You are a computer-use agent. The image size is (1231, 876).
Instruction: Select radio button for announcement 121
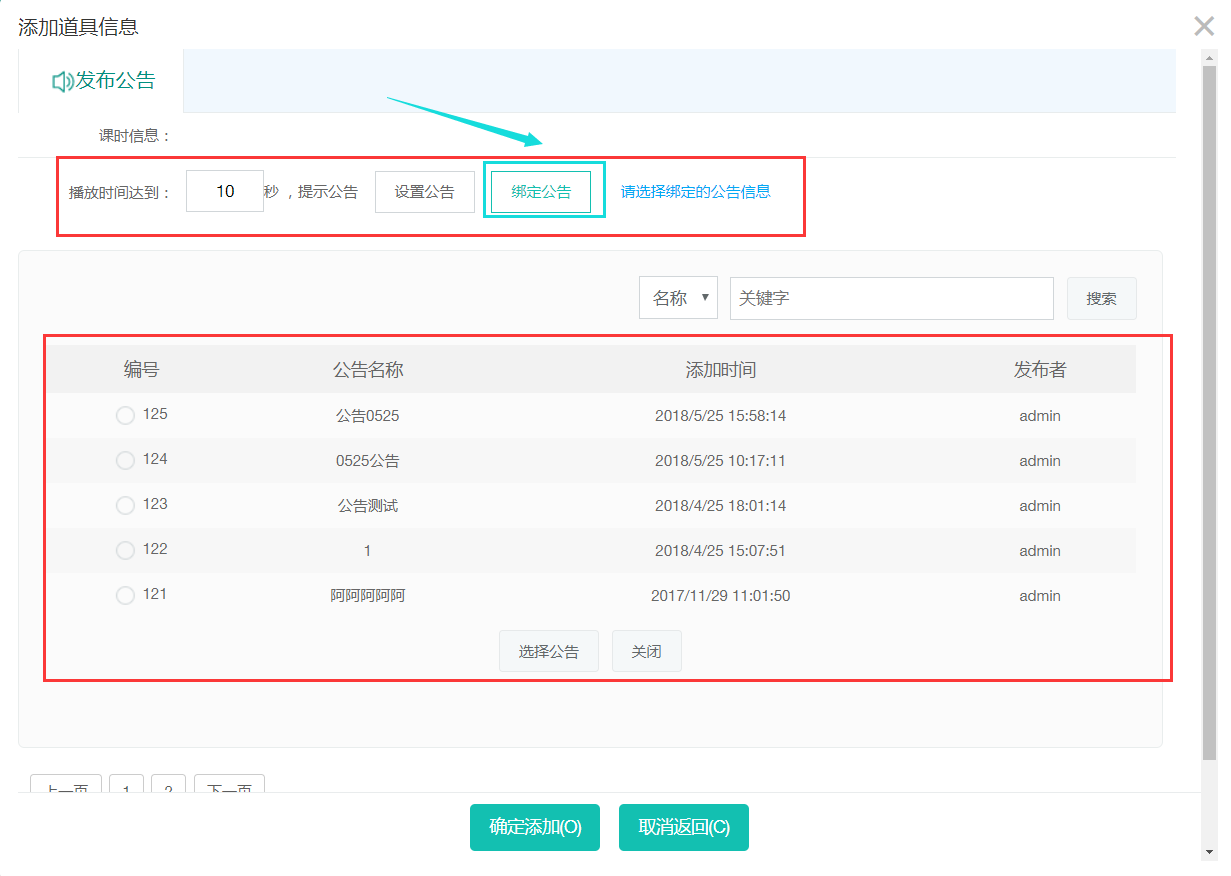125,595
